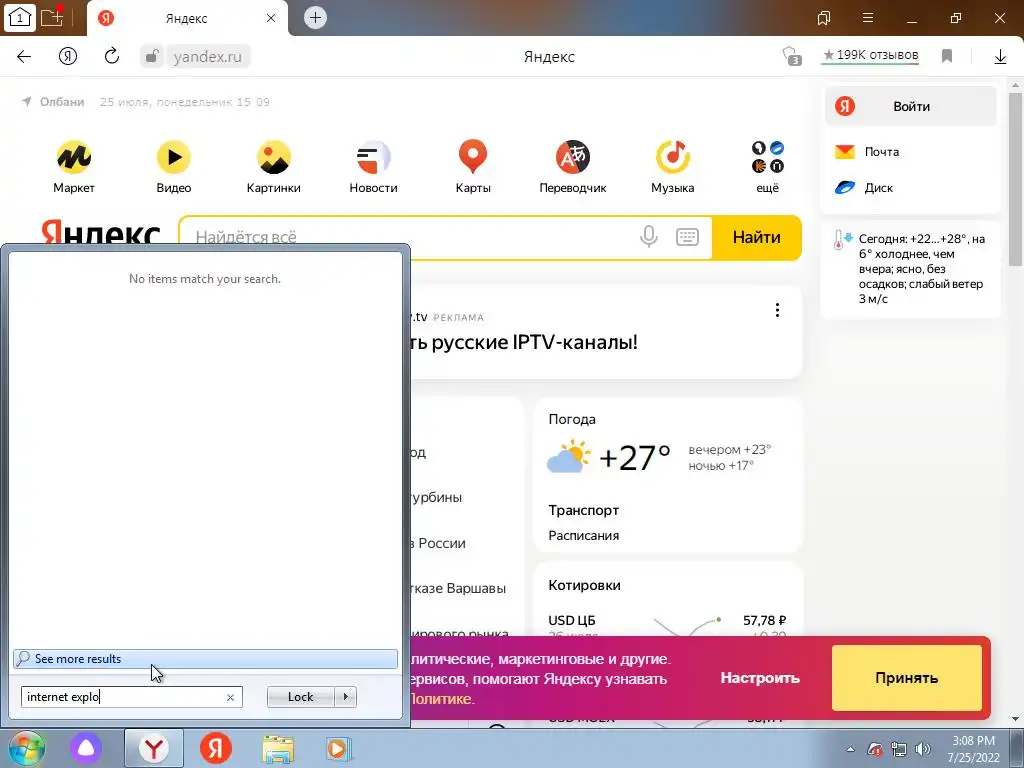Open the Картинки service icon
This screenshot has width=1024, height=768.
[274, 157]
